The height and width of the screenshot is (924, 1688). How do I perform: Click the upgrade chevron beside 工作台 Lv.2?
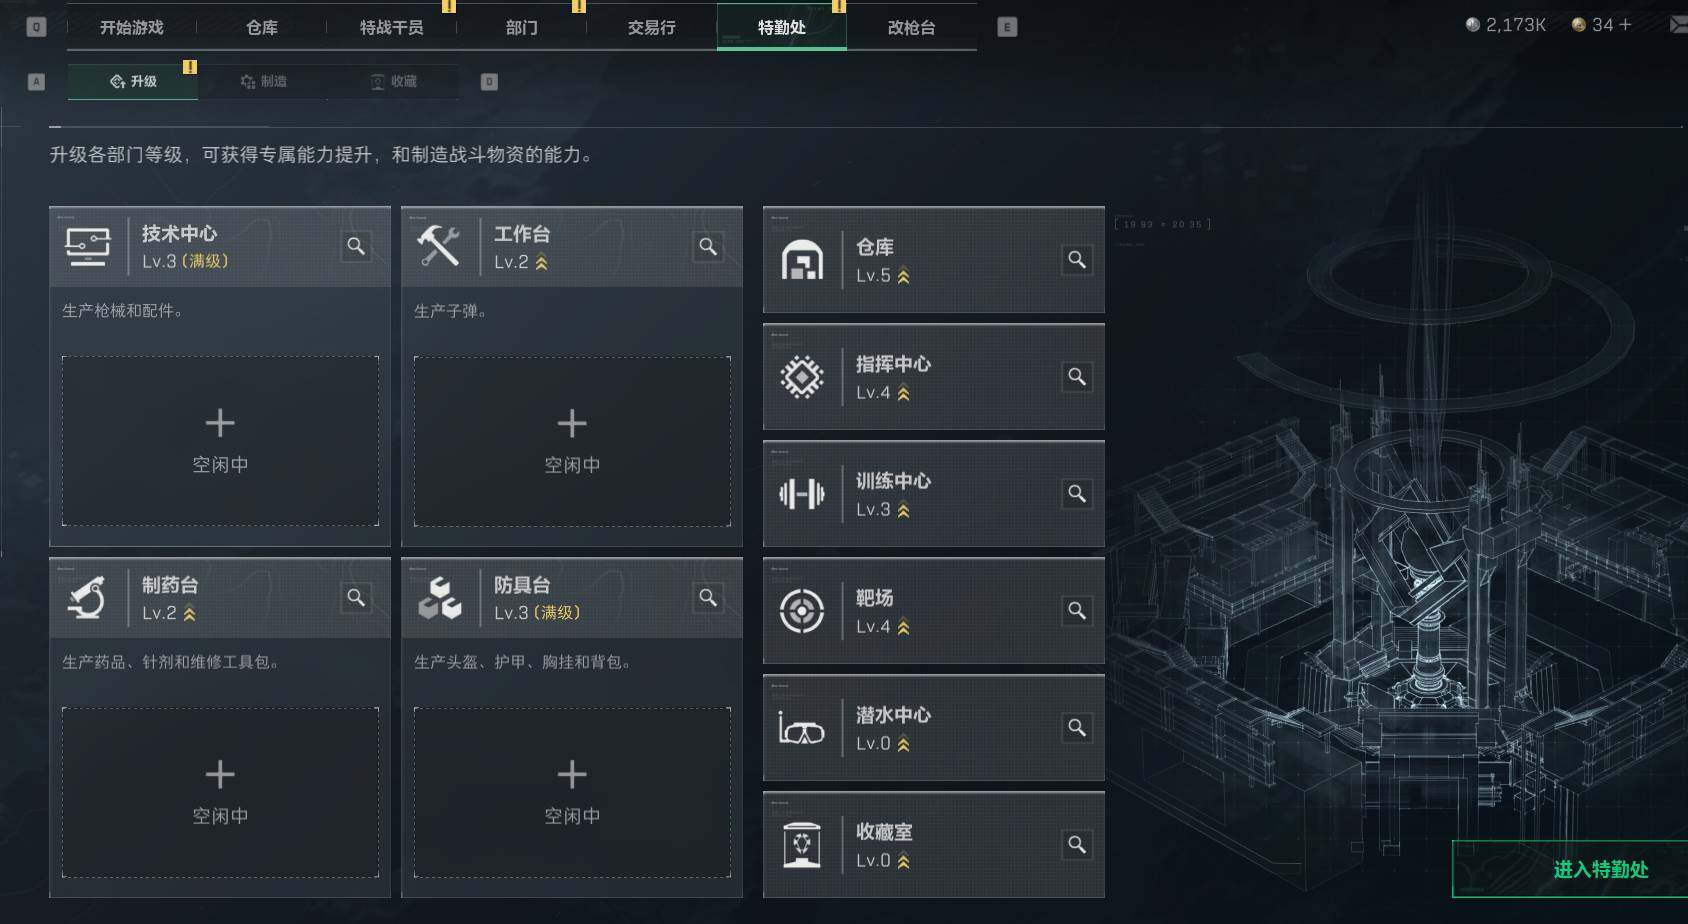pyautogui.click(x=542, y=263)
